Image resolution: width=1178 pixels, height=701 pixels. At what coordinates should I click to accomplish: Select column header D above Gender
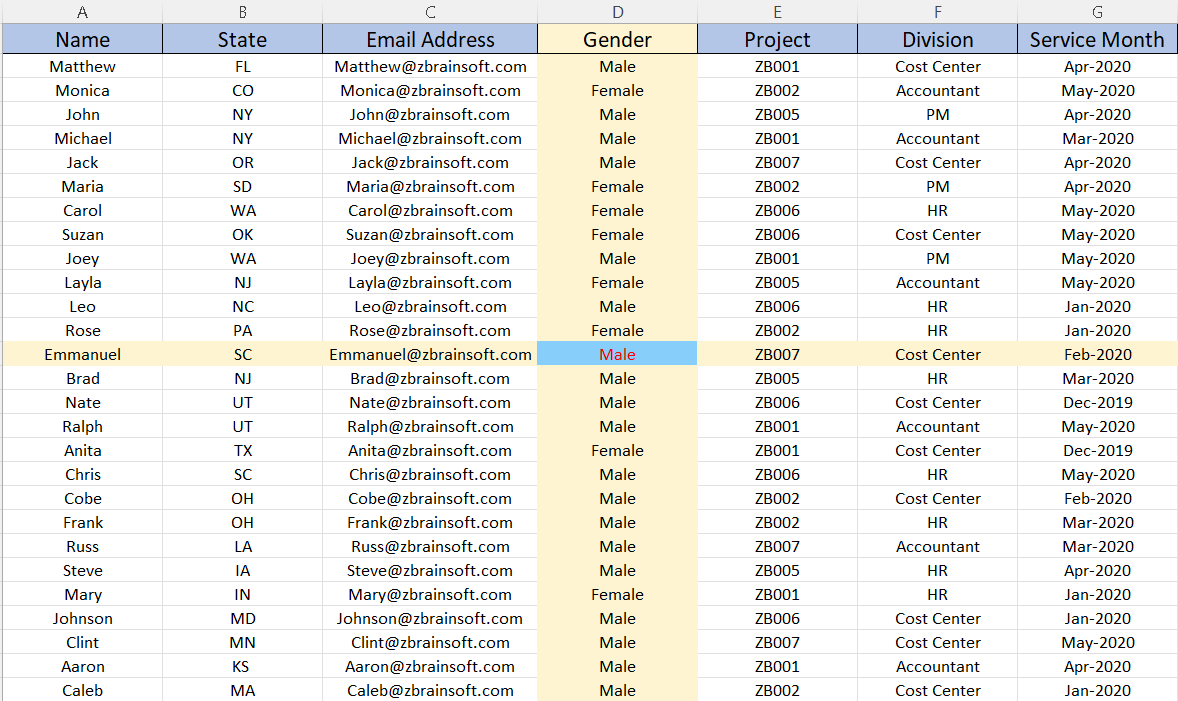[x=617, y=12]
